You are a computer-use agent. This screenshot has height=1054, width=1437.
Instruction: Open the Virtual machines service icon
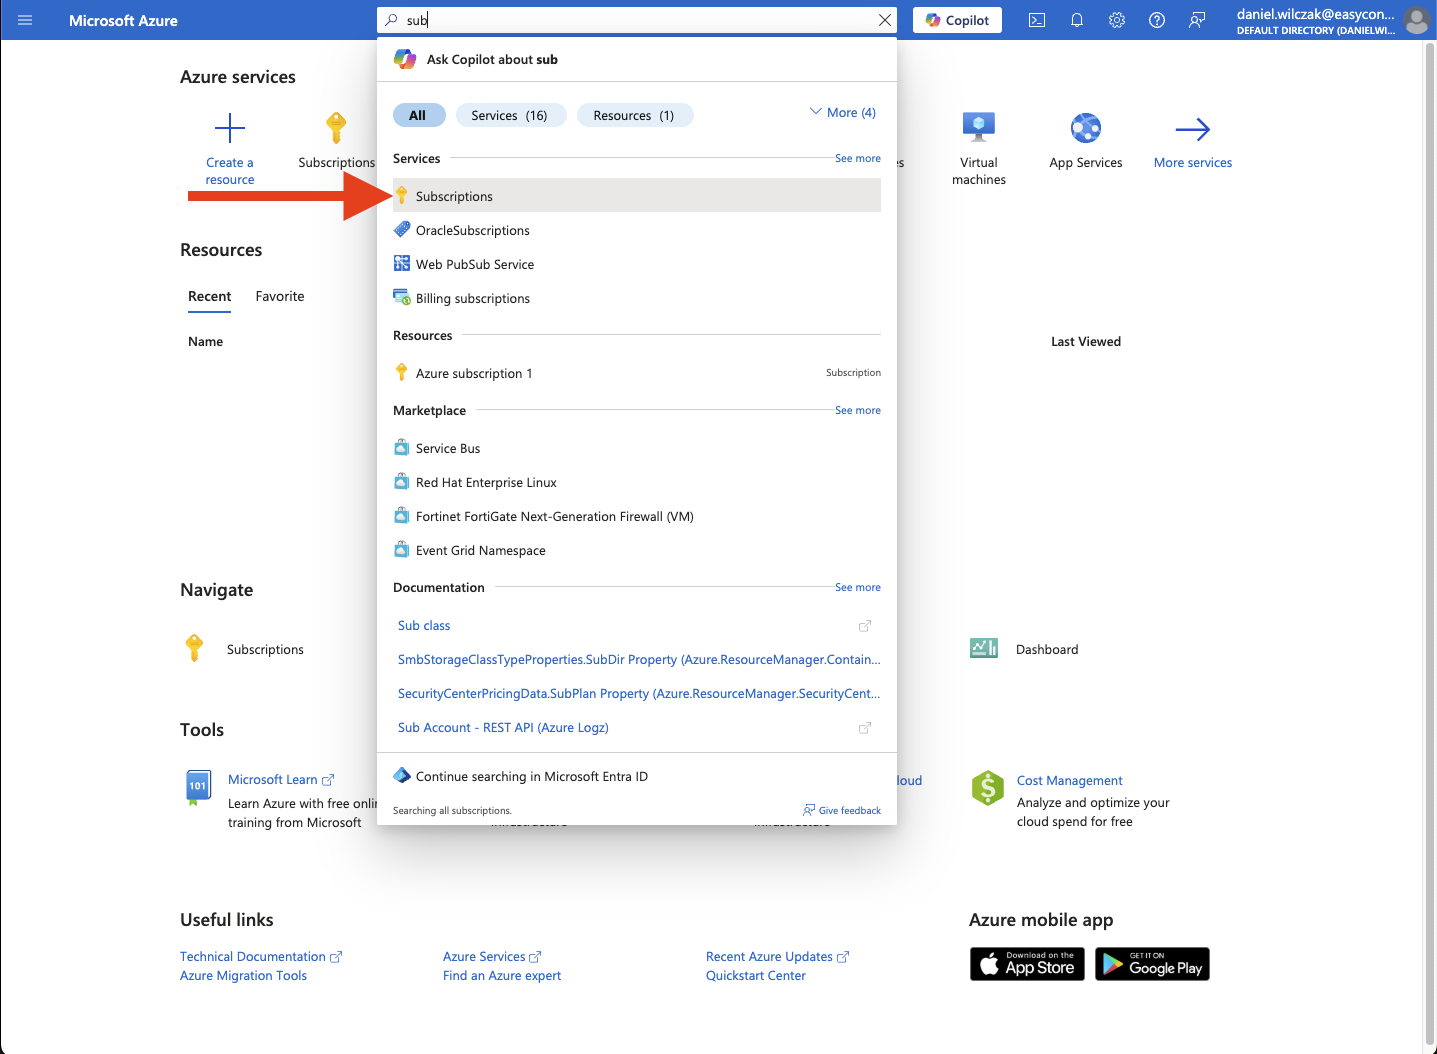979,127
